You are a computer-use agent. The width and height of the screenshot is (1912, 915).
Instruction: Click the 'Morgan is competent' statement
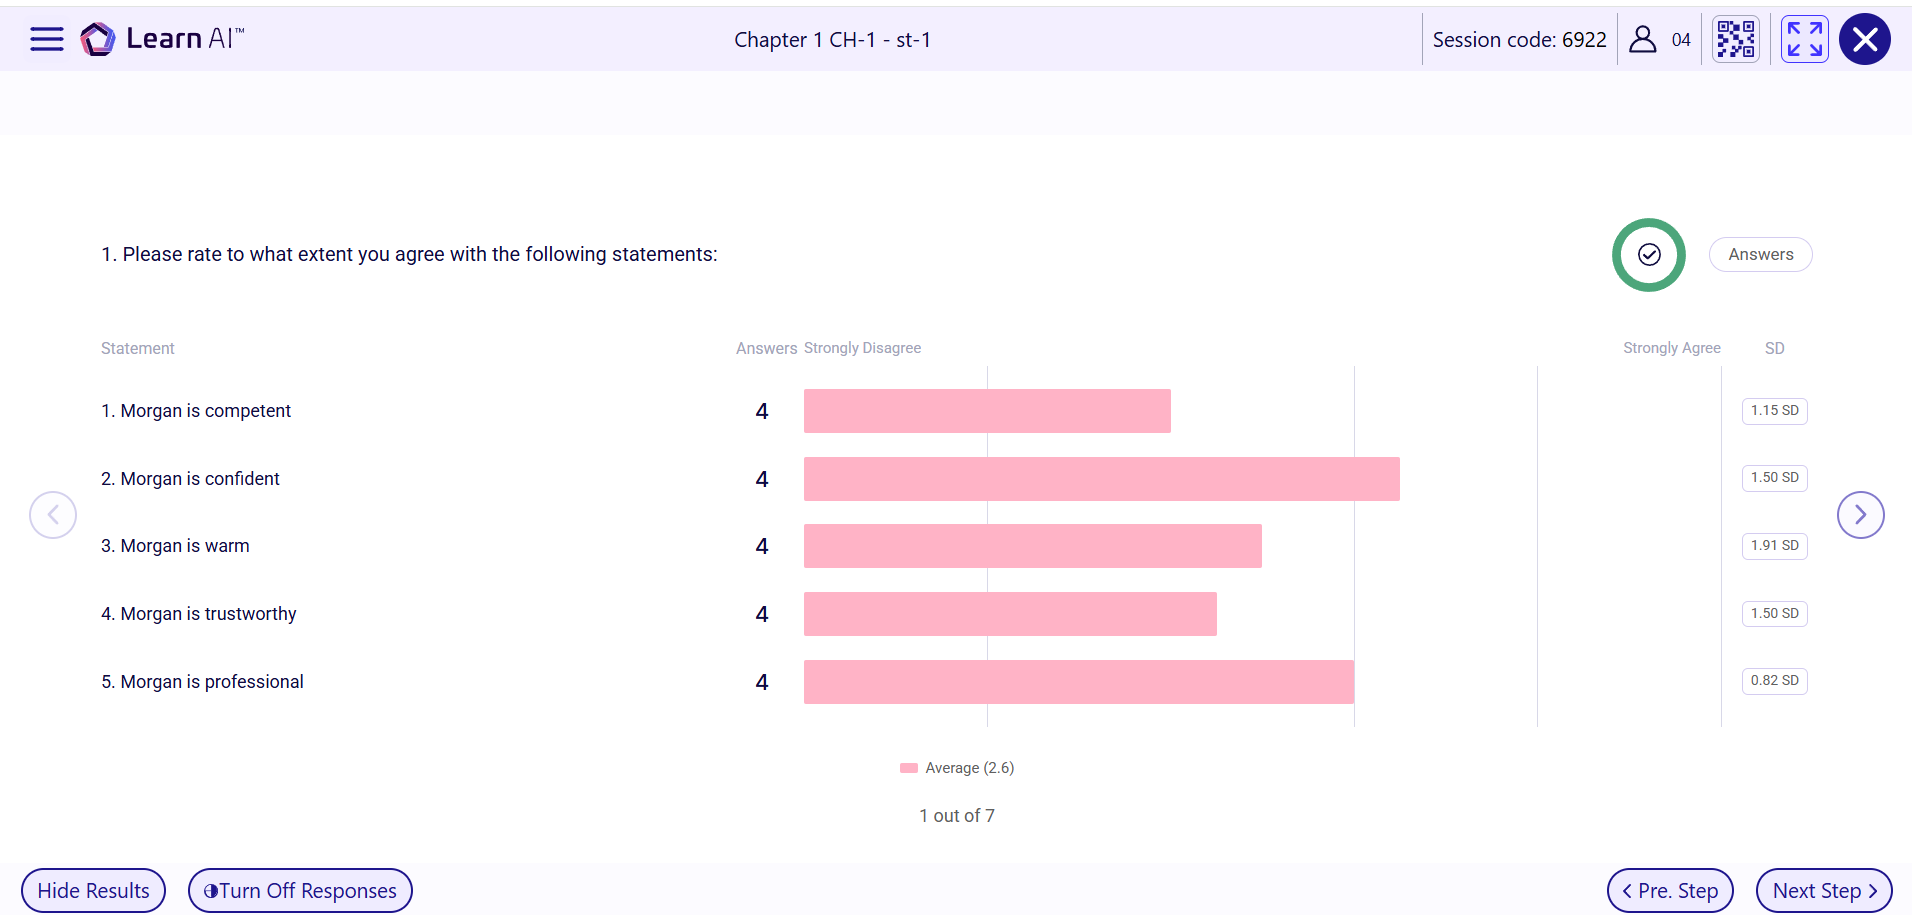(x=196, y=411)
